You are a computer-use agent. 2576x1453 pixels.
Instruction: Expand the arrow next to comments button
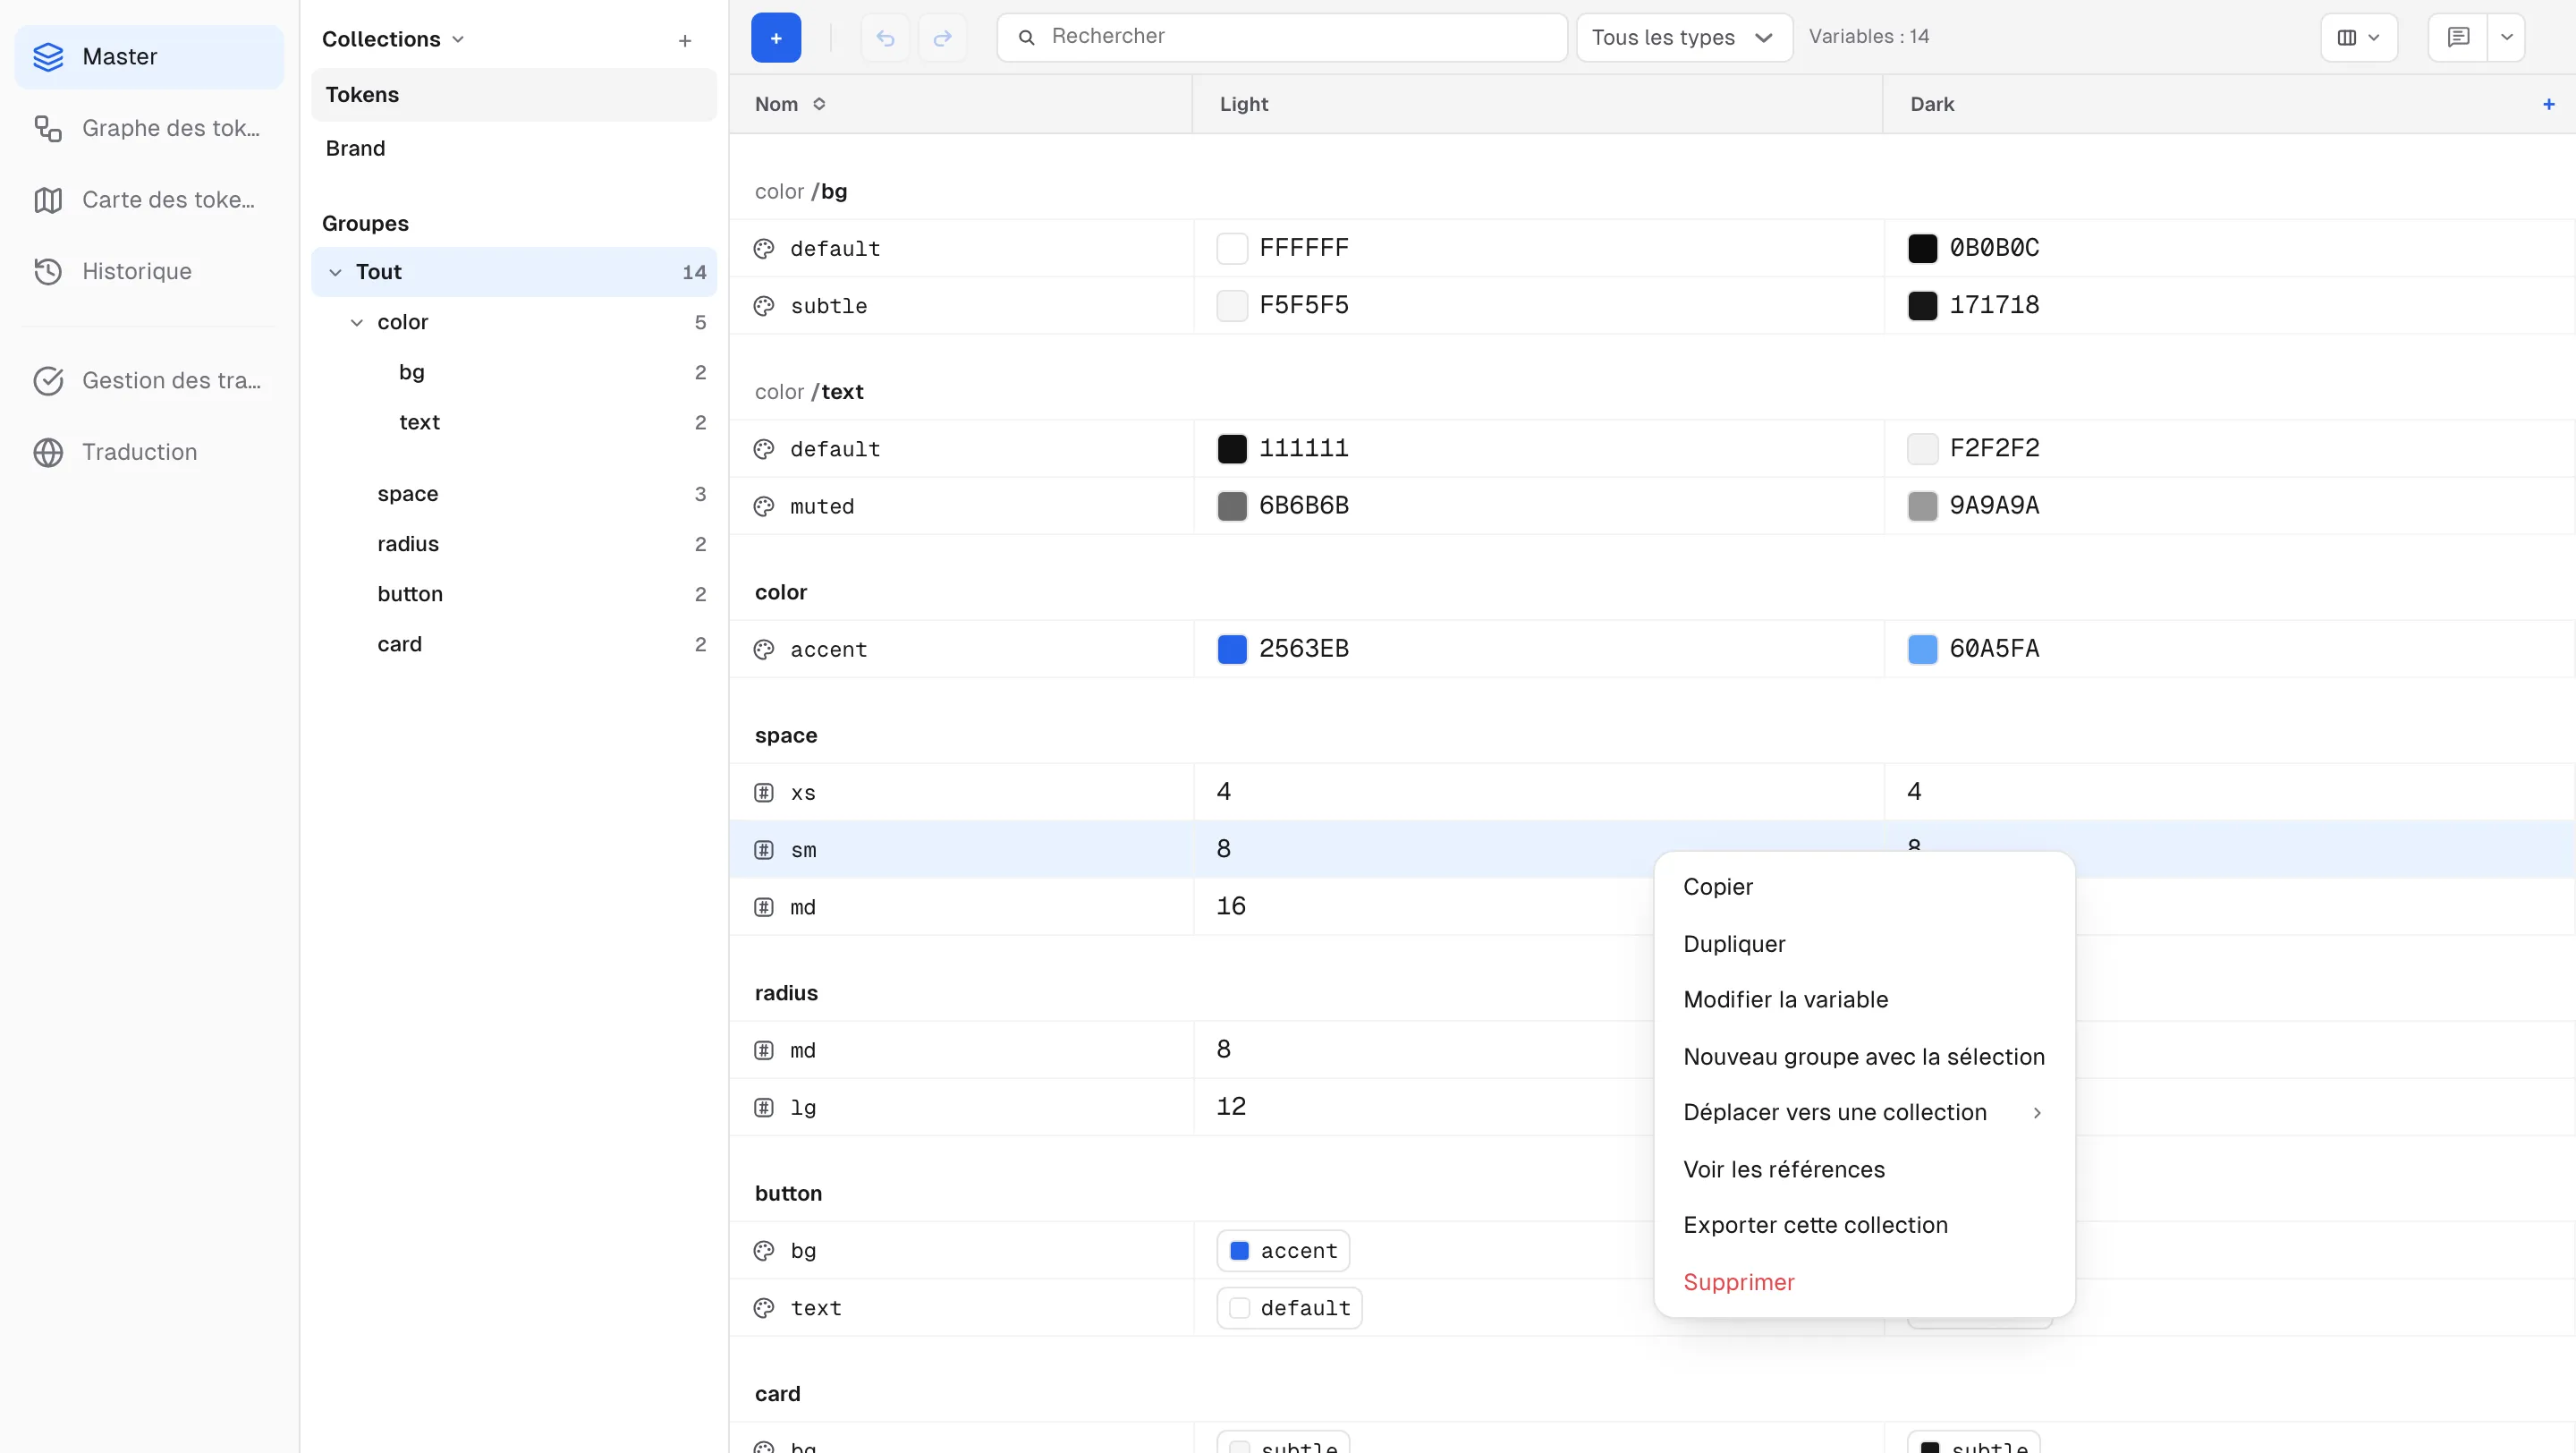point(2506,38)
